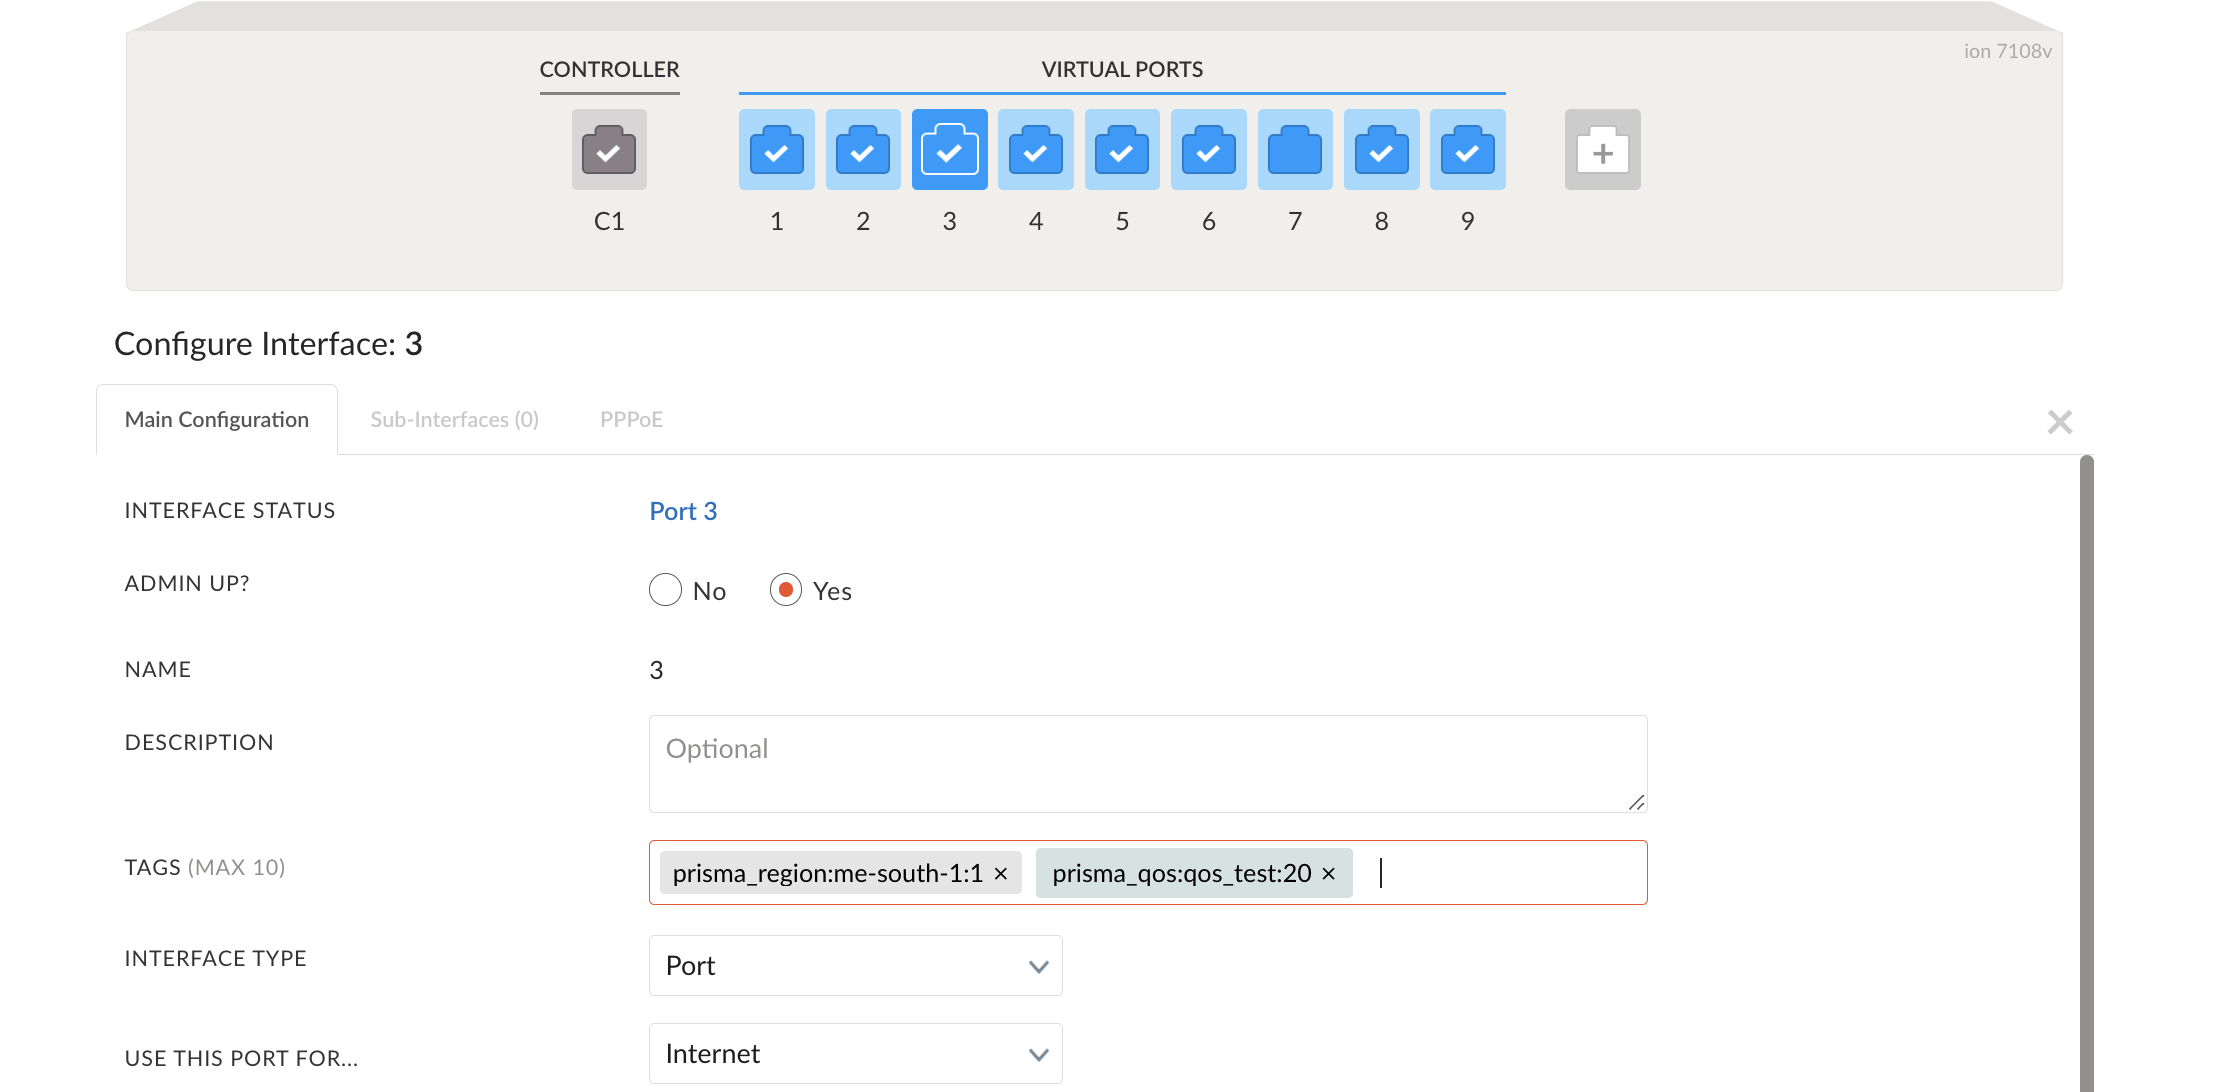This screenshot has width=2224, height=1092.
Task: Expand the Use This Port For dropdown
Action: click(855, 1054)
